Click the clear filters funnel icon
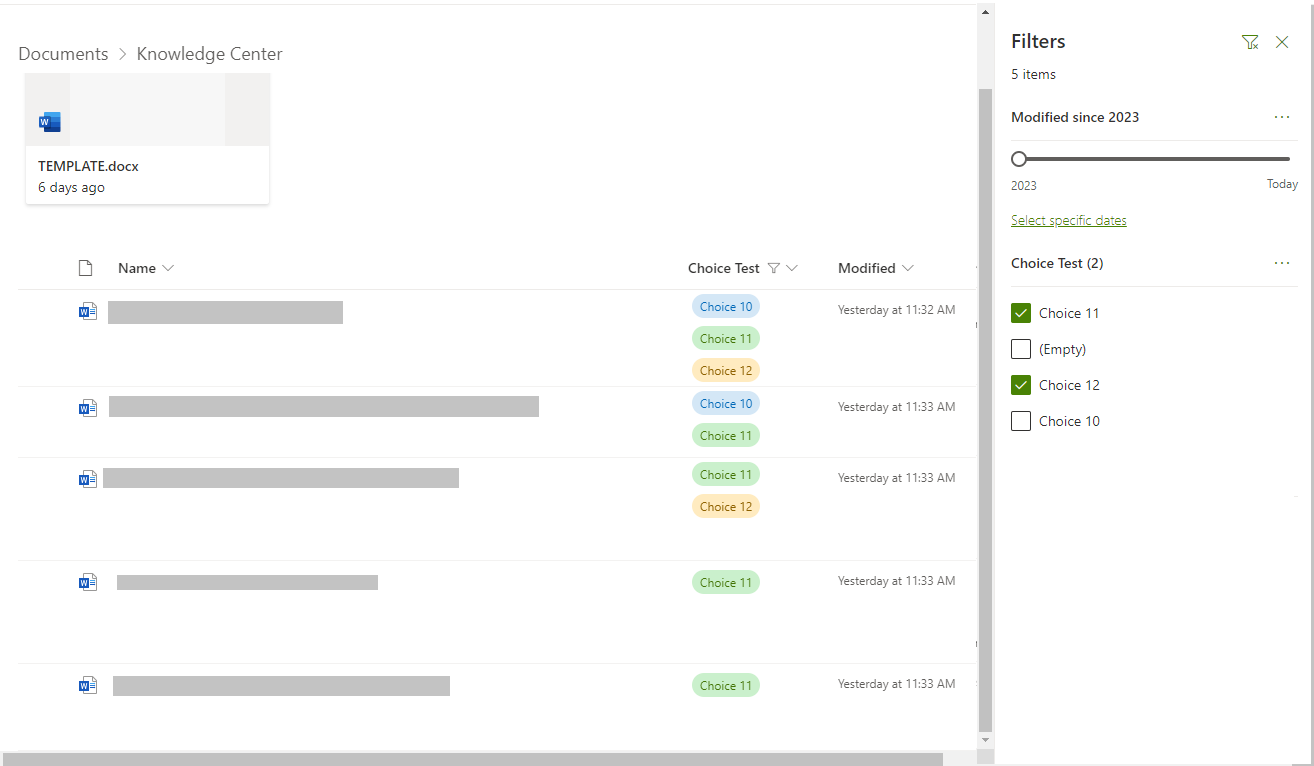 click(1250, 42)
